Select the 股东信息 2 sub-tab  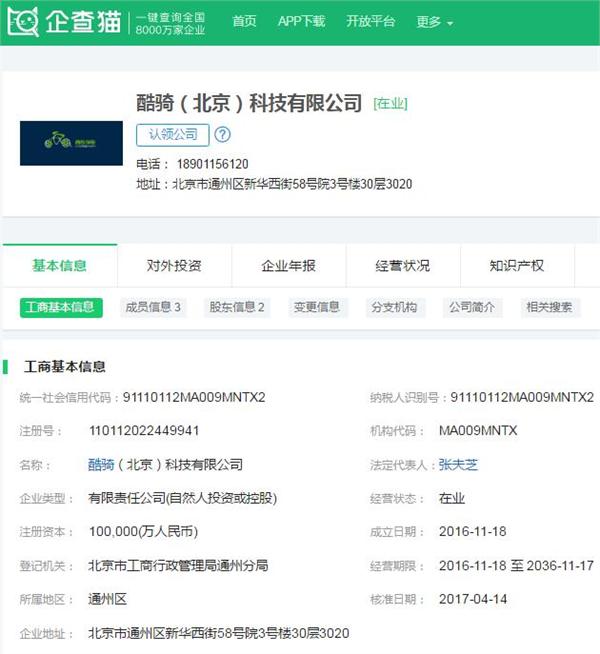(x=237, y=308)
